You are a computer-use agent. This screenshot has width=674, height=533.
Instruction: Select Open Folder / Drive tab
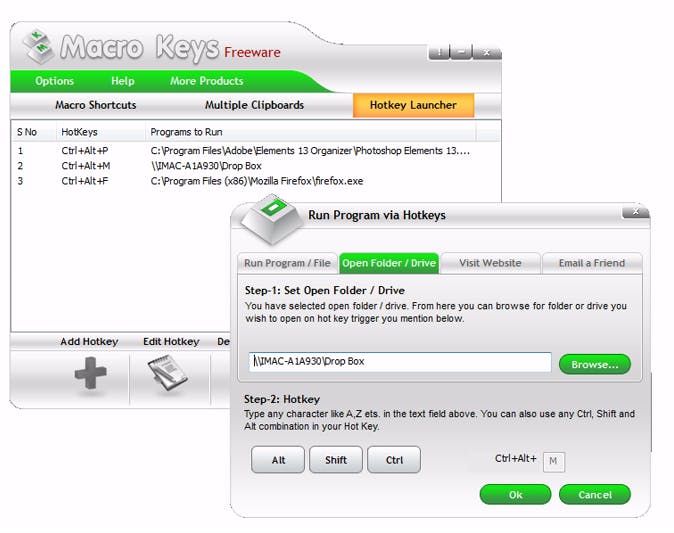pyautogui.click(x=389, y=263)
